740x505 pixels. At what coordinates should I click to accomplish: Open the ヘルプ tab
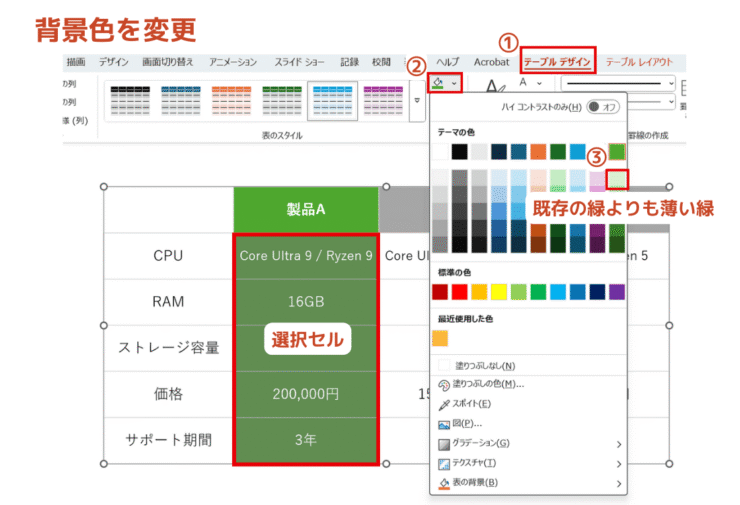click(x=447, y=62)
